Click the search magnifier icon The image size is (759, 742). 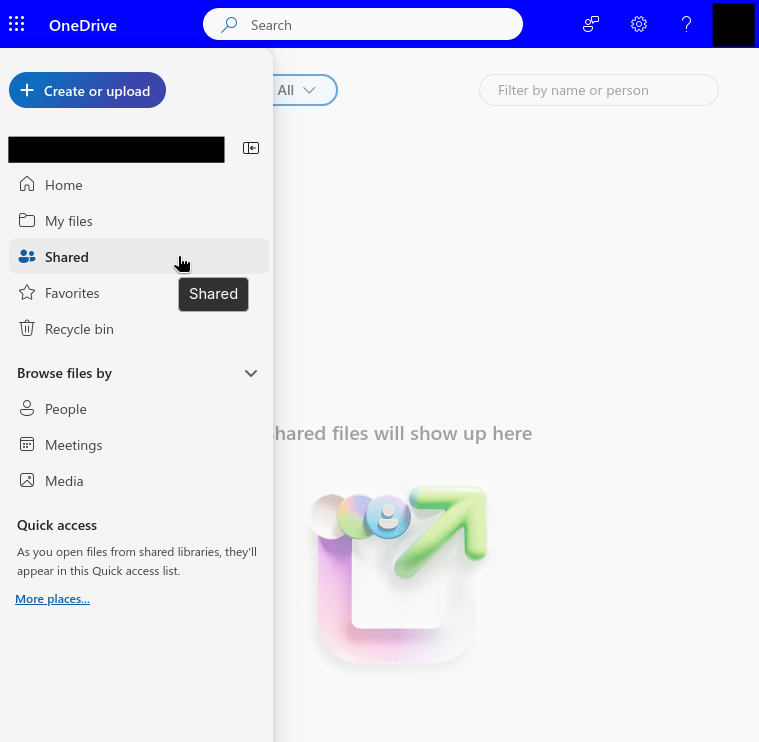[x=229, y=25]
